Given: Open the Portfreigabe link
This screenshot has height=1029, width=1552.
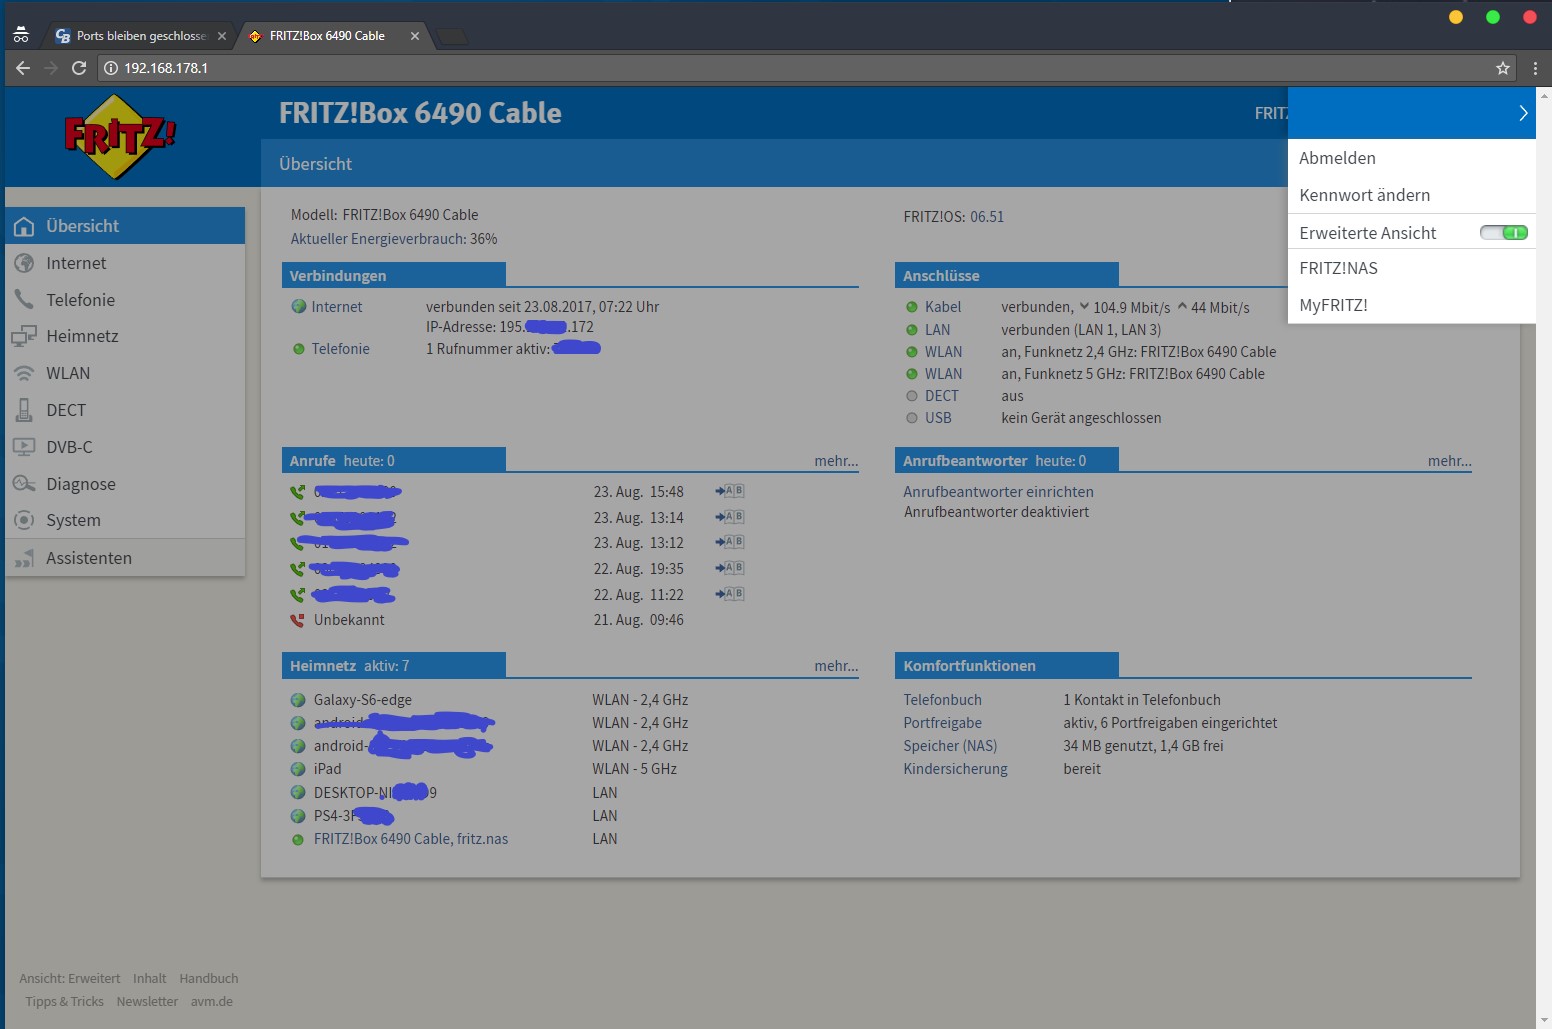Looking at the screenshot, I should tap(942, 723).
